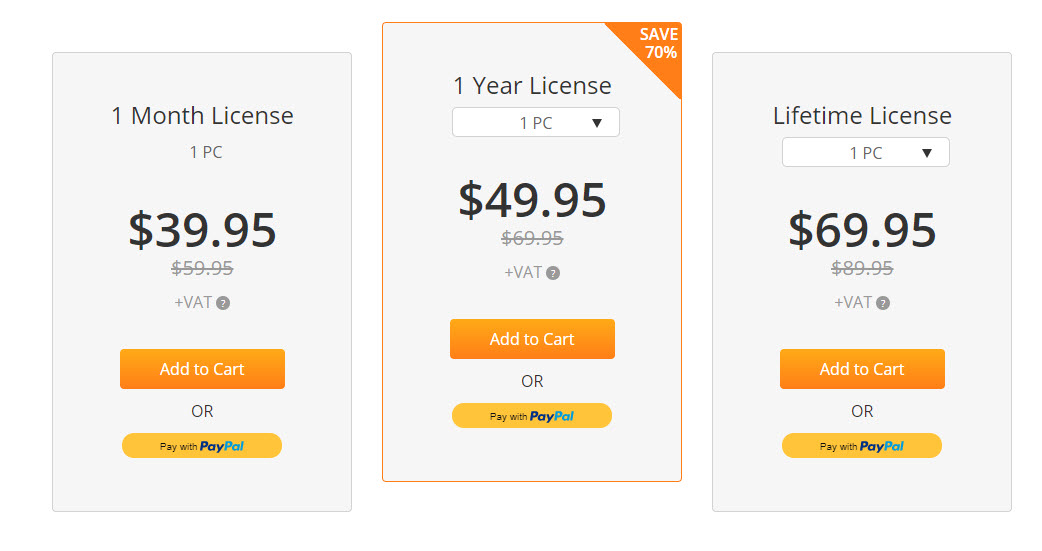The height and width of the screenshot is (551, 1042).
Task: Click the SAVE 70% corner ribbon
Action: point(657,45)
